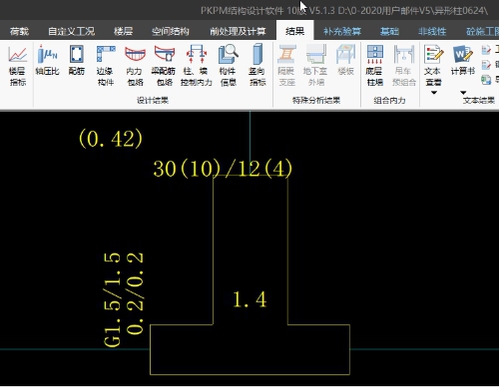
Task: Open the 砼施工图 tab at the right edge
Action: pyautogui.click(x=482, y=31)
